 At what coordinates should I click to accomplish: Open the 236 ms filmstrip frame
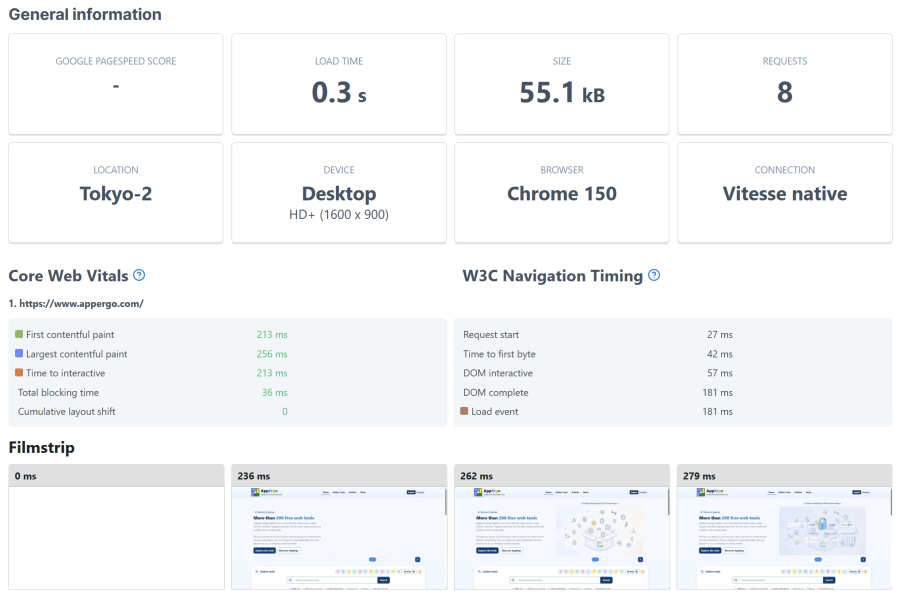click(x=339, y=527)
